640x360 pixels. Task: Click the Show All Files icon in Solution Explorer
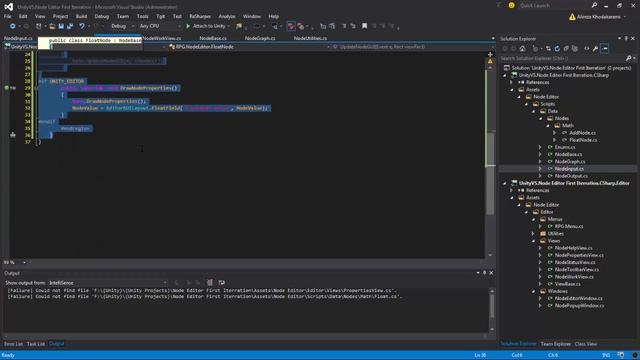click(575, 49)
